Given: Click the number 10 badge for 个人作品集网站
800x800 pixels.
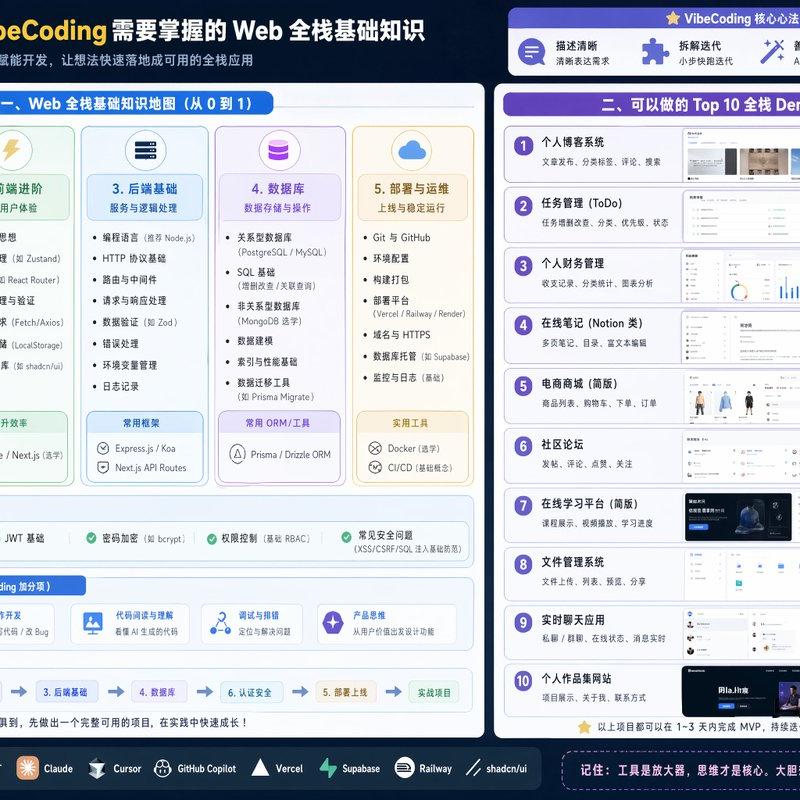Looking at the screenshot, I should (523, 681).
